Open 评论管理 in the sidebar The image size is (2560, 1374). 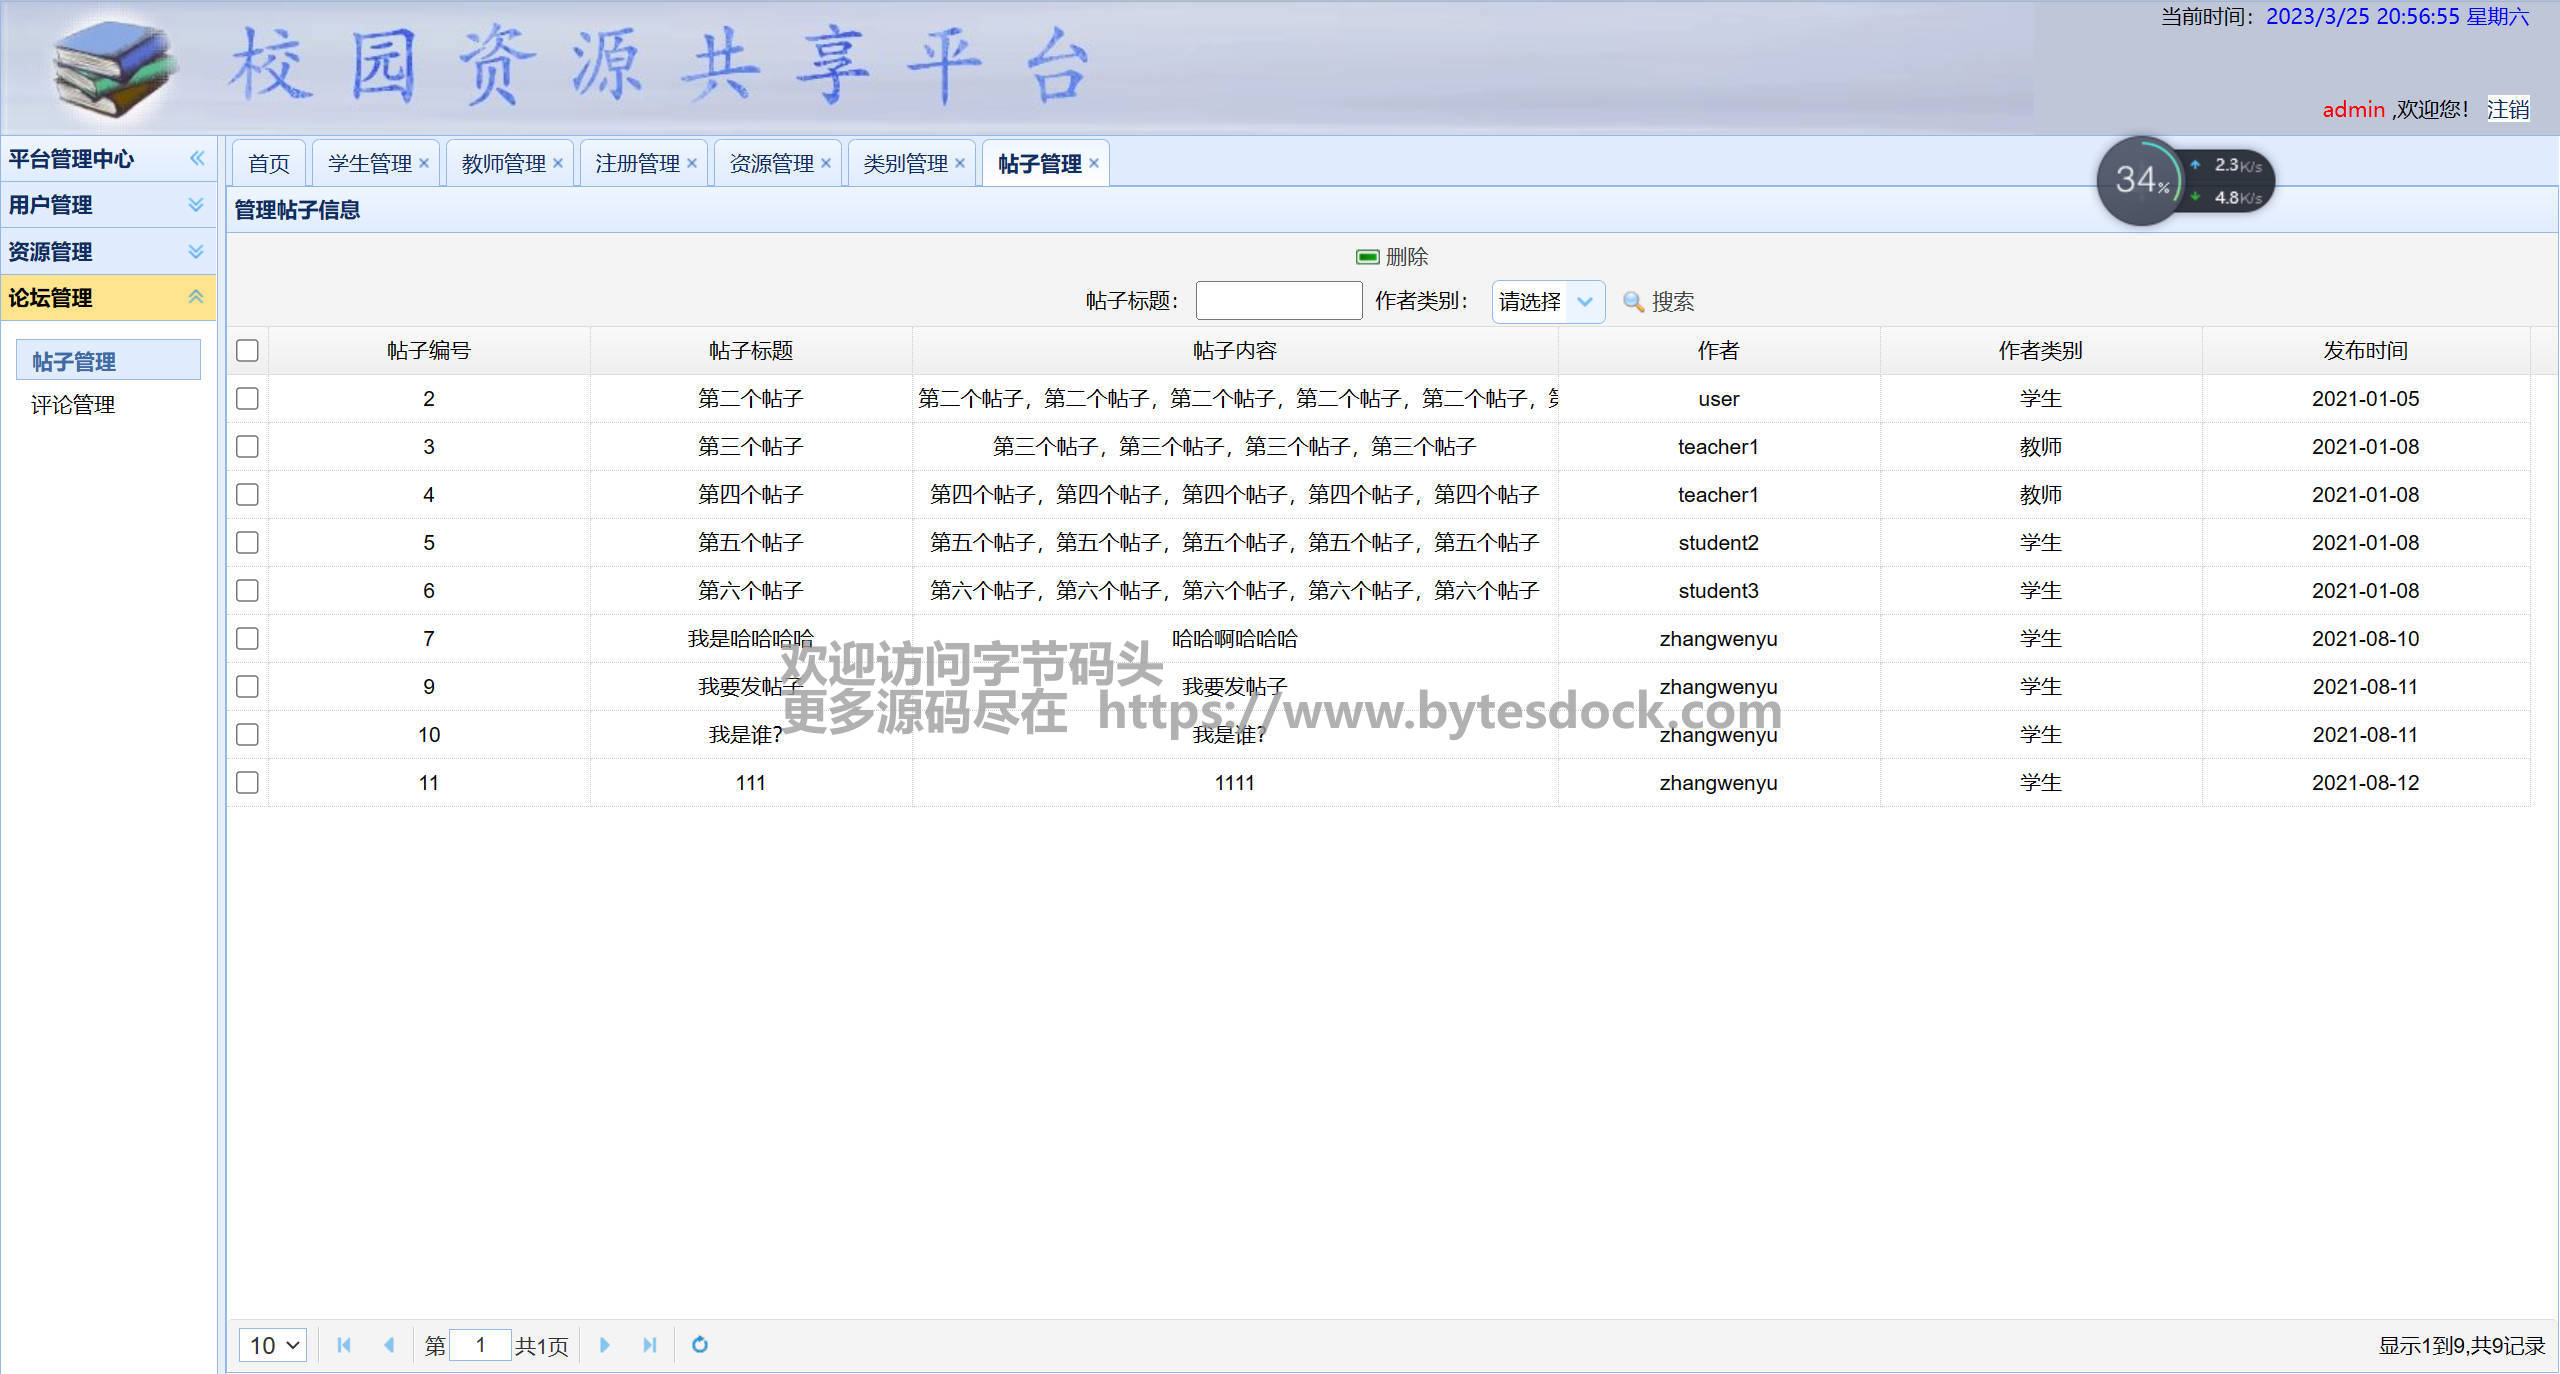(73, 405)
